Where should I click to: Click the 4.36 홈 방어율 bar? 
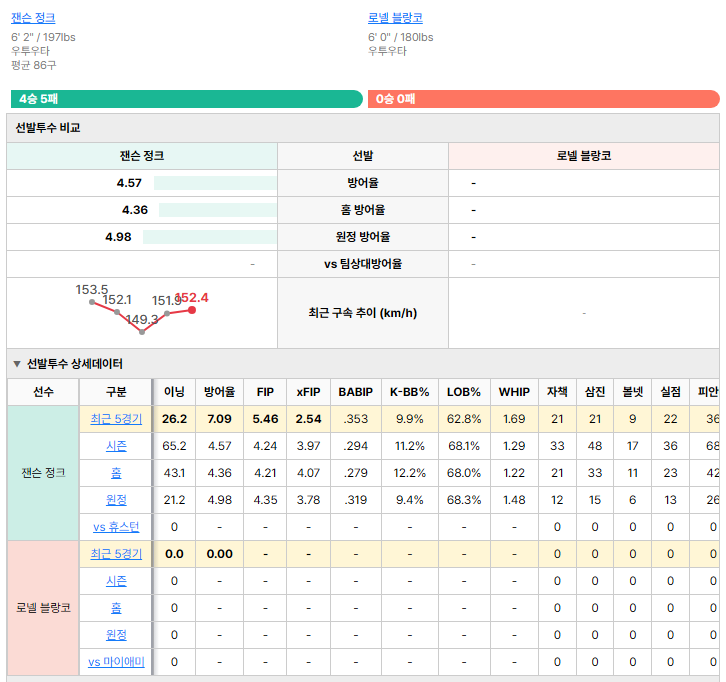click(218, 210)
